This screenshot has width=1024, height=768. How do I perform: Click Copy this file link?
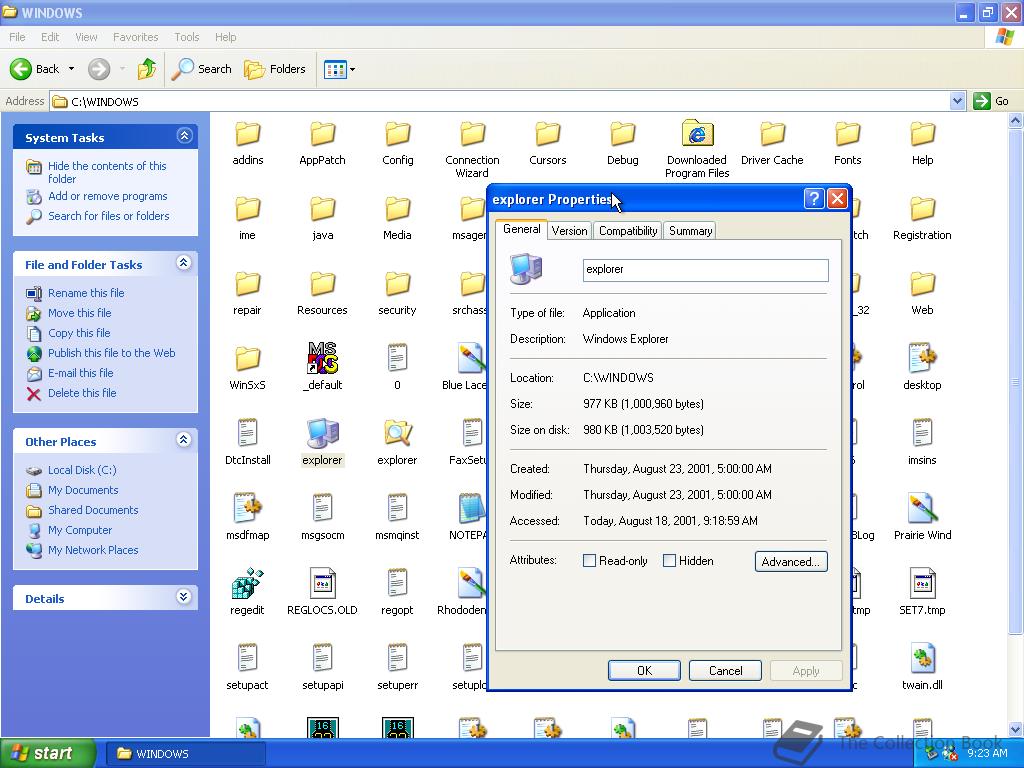79,333
